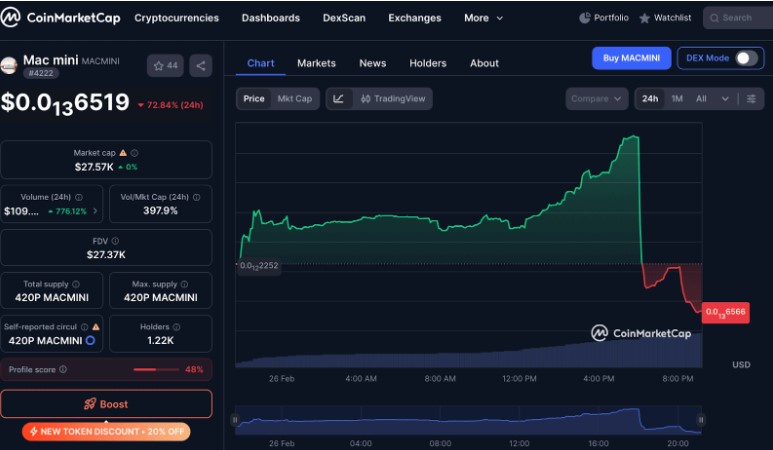This screenshot has width=773, height=450.
Task: Click the Boost rocket icon
Action: (90, 404)
